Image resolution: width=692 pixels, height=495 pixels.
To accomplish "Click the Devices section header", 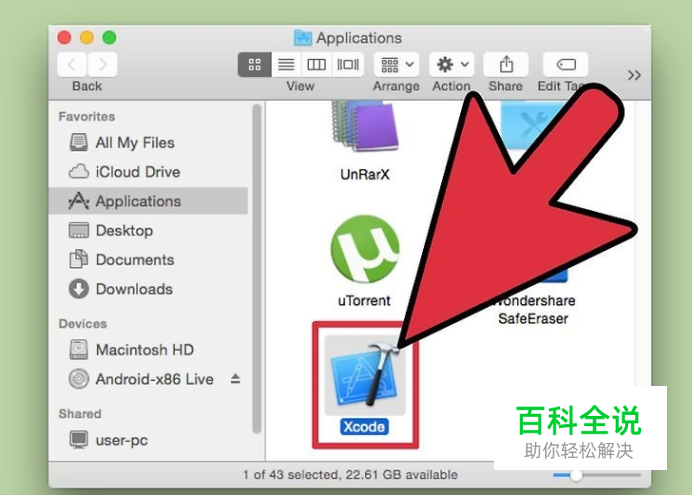I will click(x=83, y=324).
